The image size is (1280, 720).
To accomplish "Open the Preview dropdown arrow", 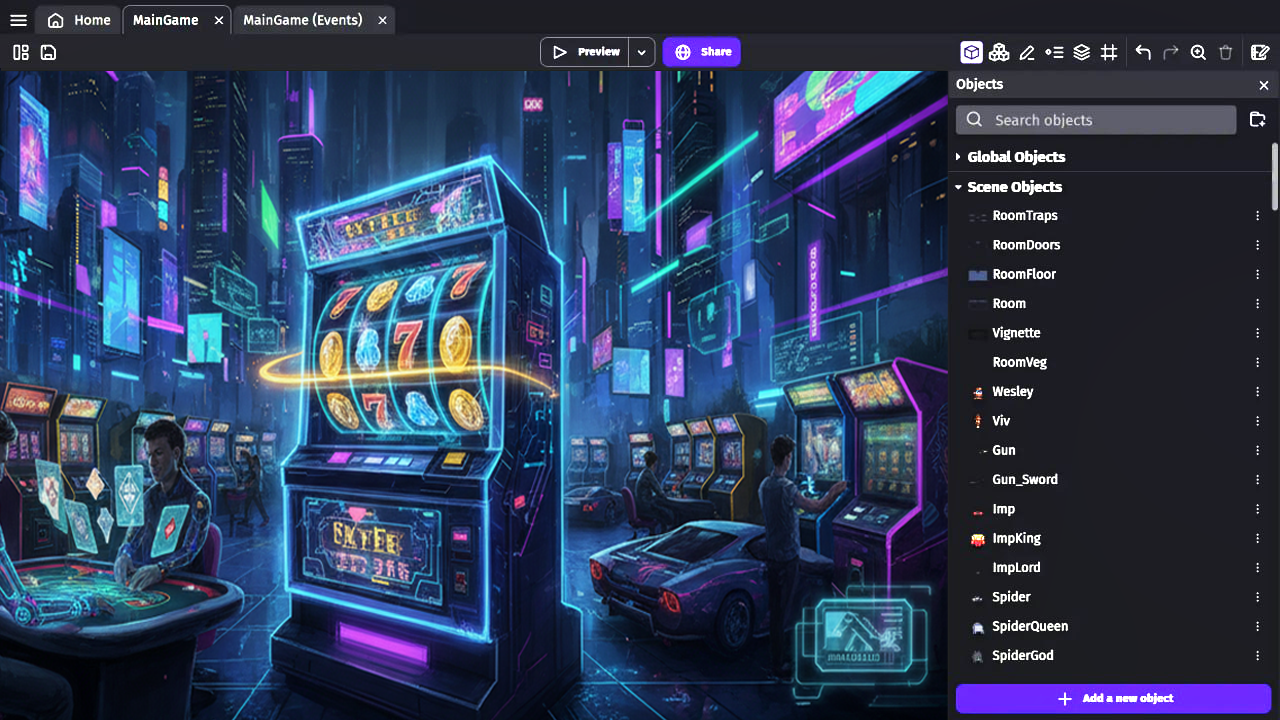I will coord(641,52).
